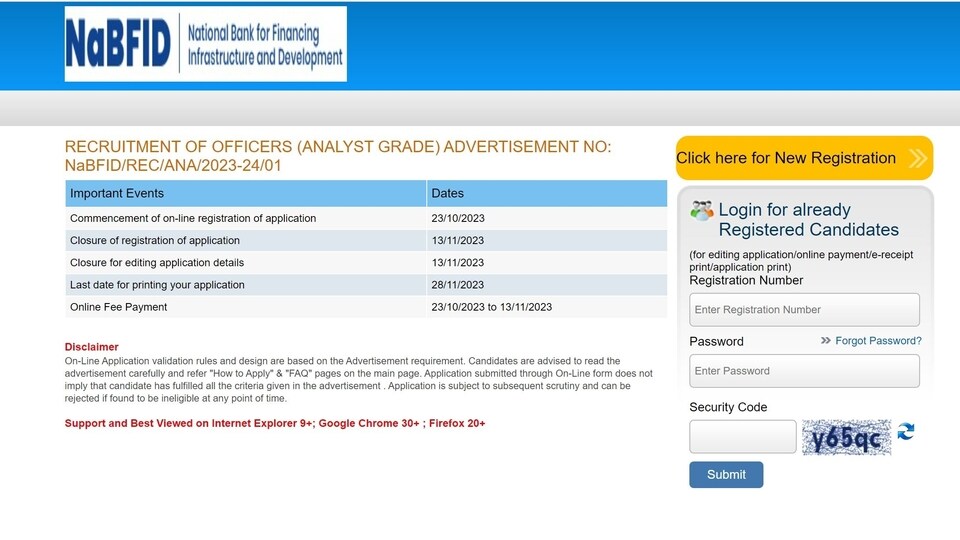Submit the login form

pos(726,474)
